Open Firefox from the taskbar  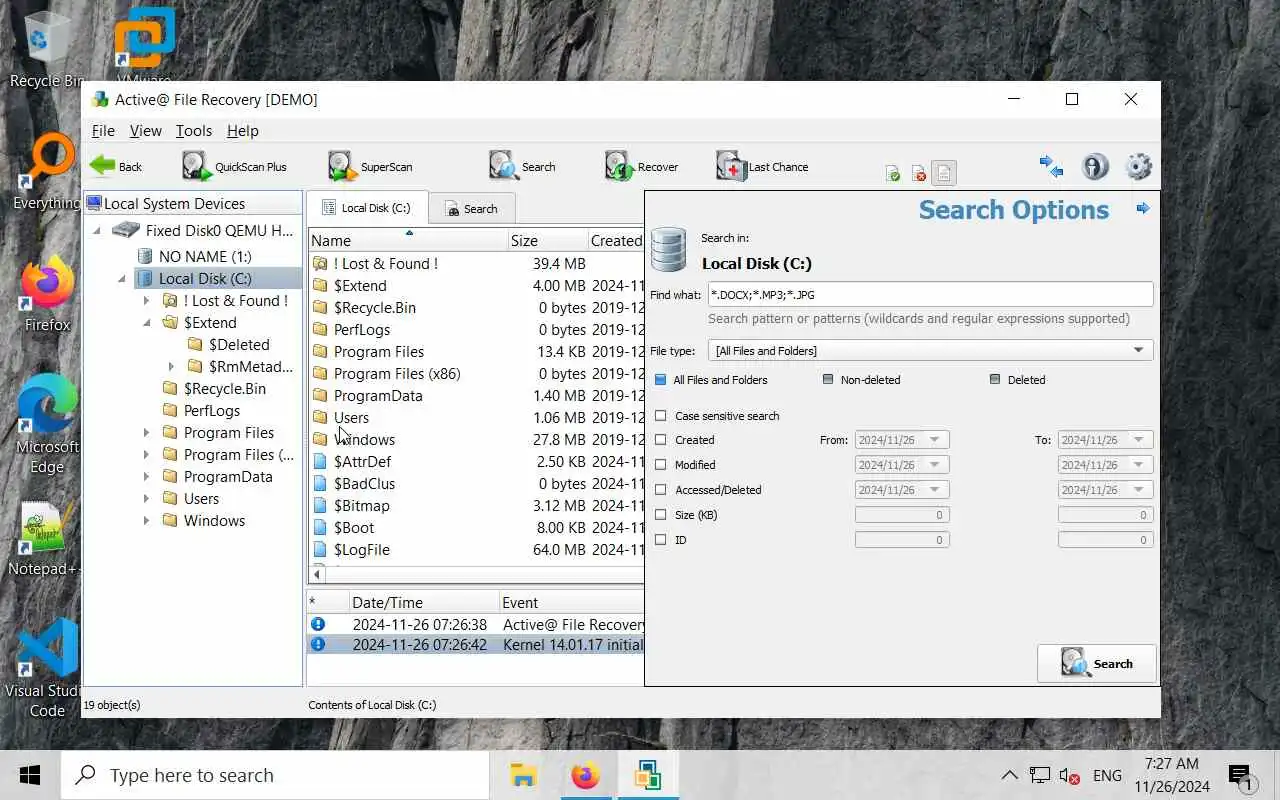pos(586,775)
